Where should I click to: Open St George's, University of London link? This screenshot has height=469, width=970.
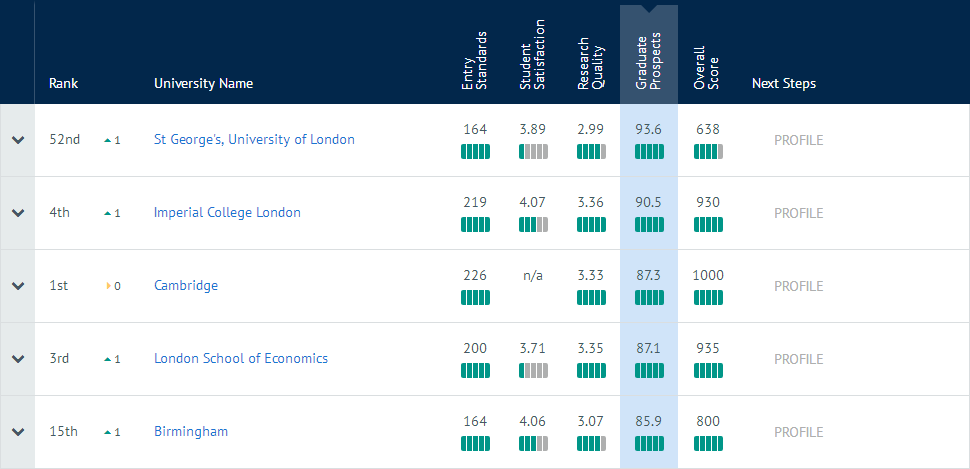[x=254, y=140]
